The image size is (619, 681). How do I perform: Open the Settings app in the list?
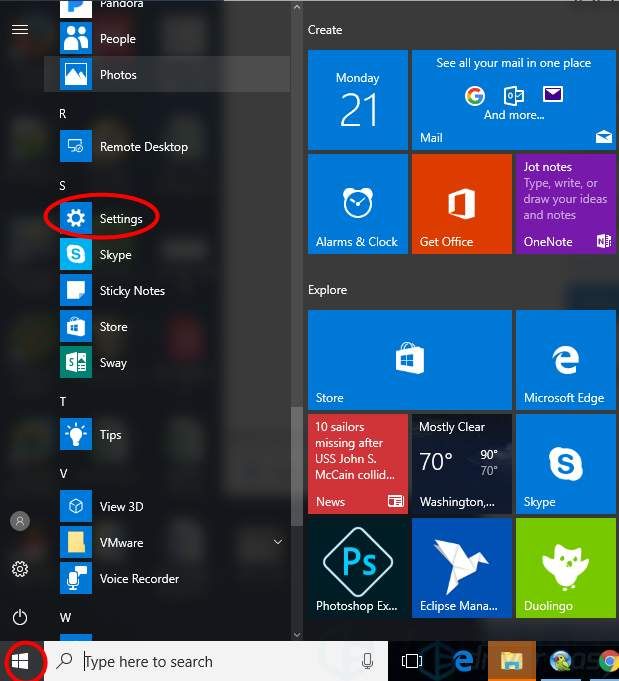point(120,219)
